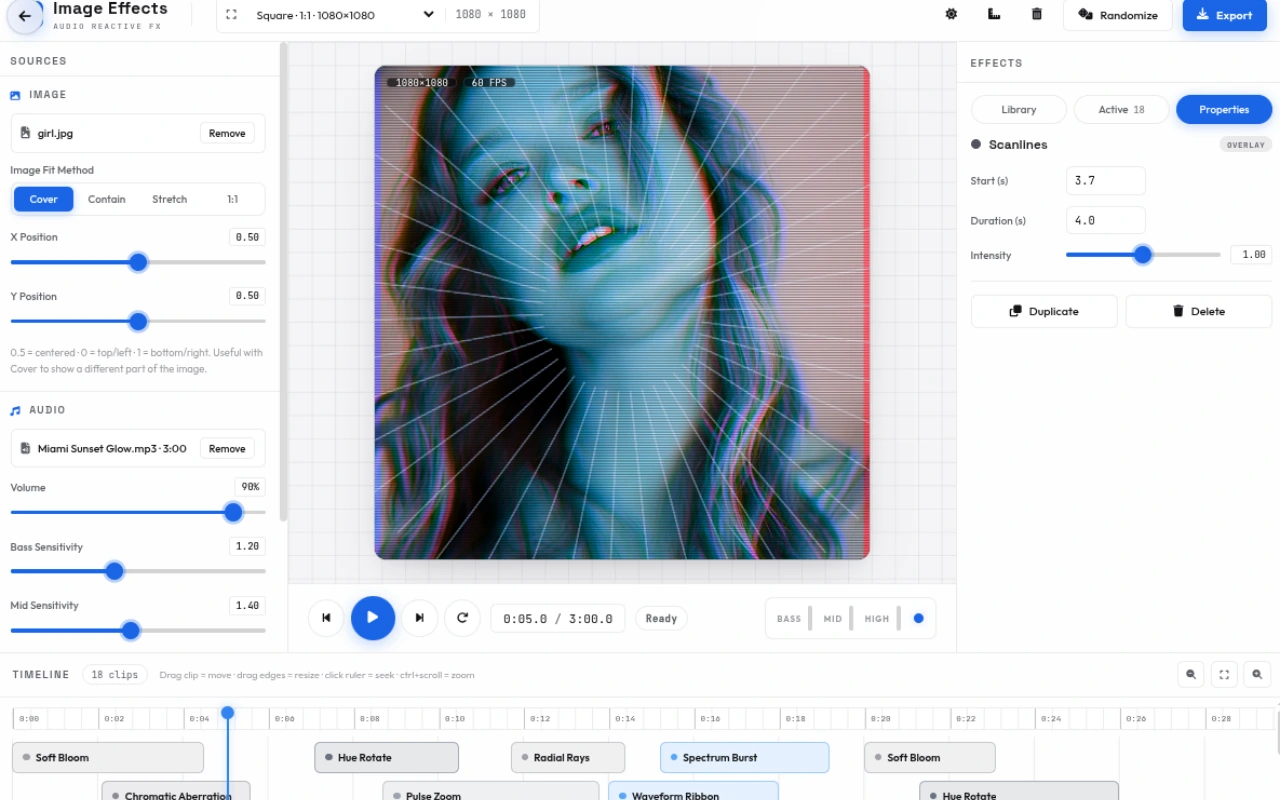The image size is (1280, 800).
Task: Click the Mid Sensitivity value 1.40
Action: click(247, 605)
